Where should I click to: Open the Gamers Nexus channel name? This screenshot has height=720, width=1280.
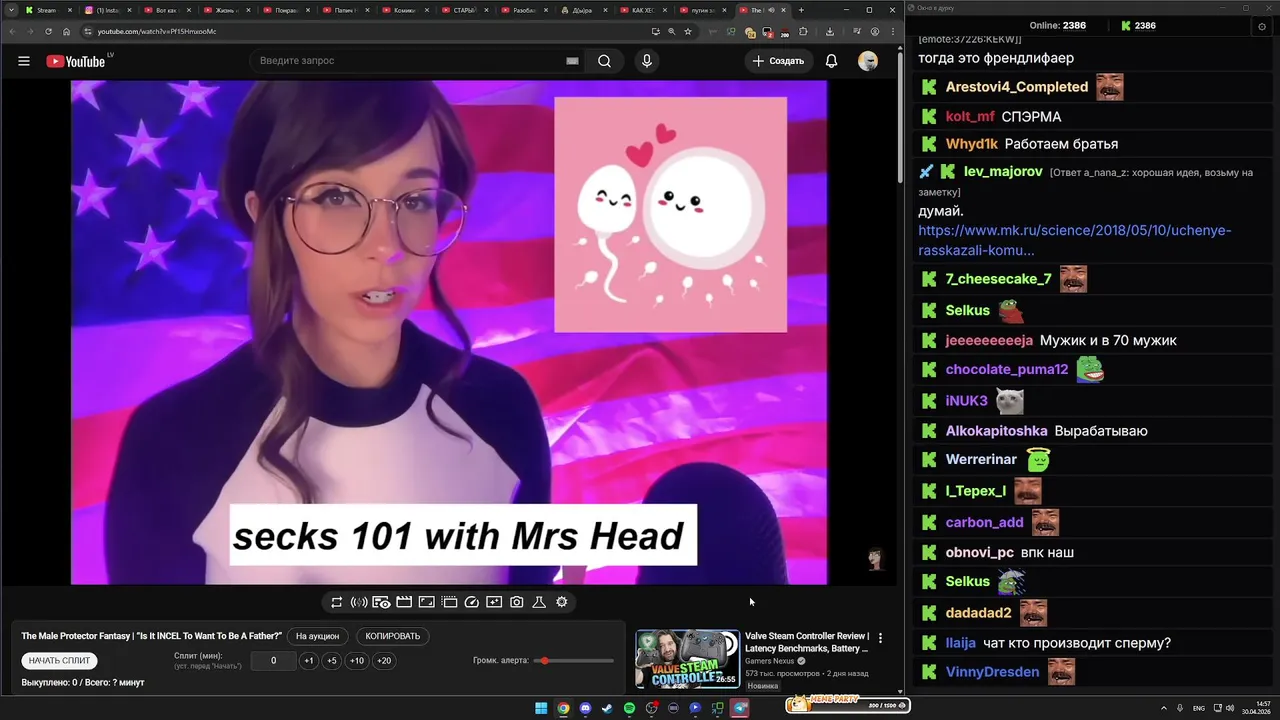tap(772, 661)
